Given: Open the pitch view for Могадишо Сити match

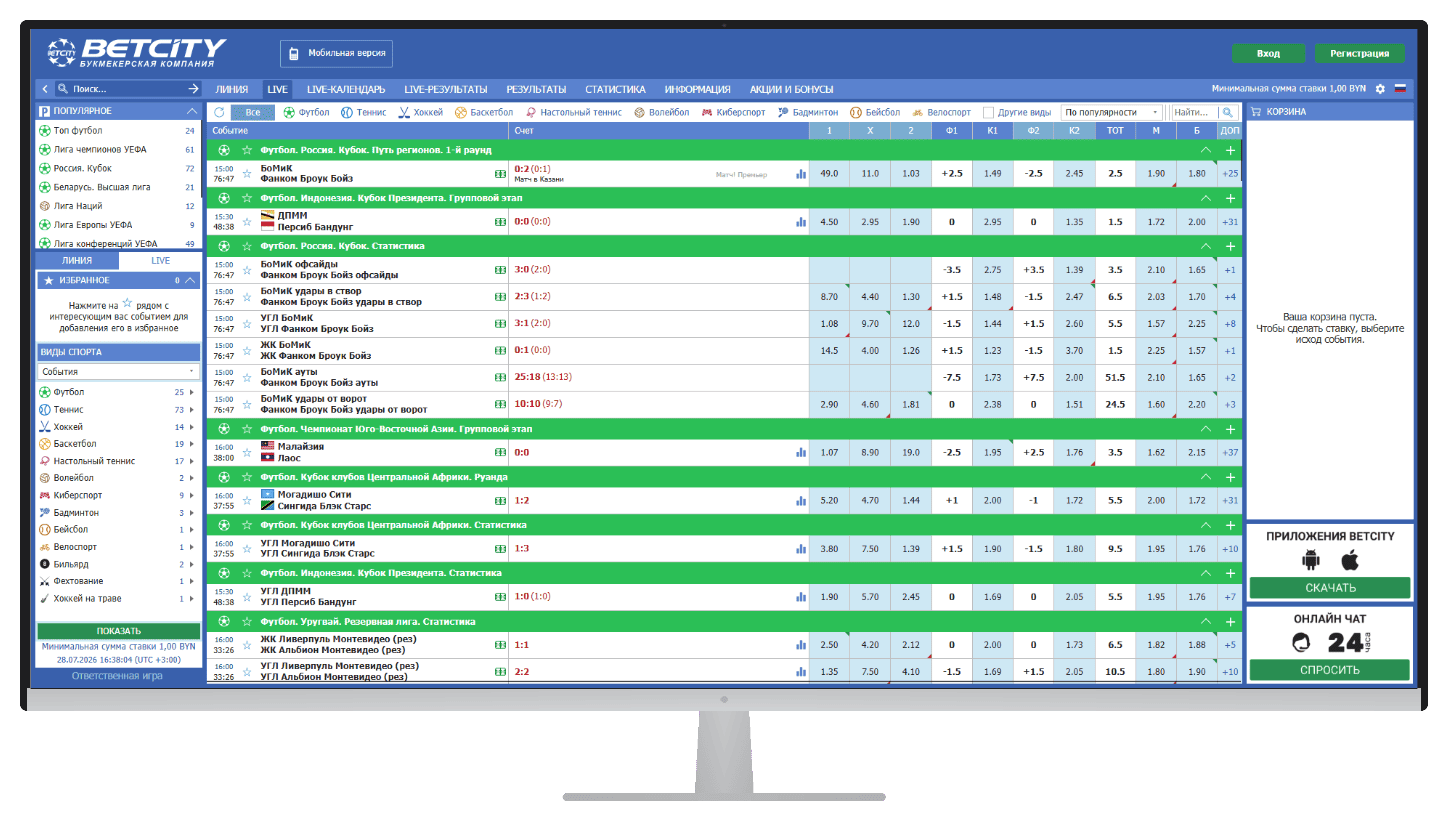Looking at the screenshot, I should pos(500,500).
